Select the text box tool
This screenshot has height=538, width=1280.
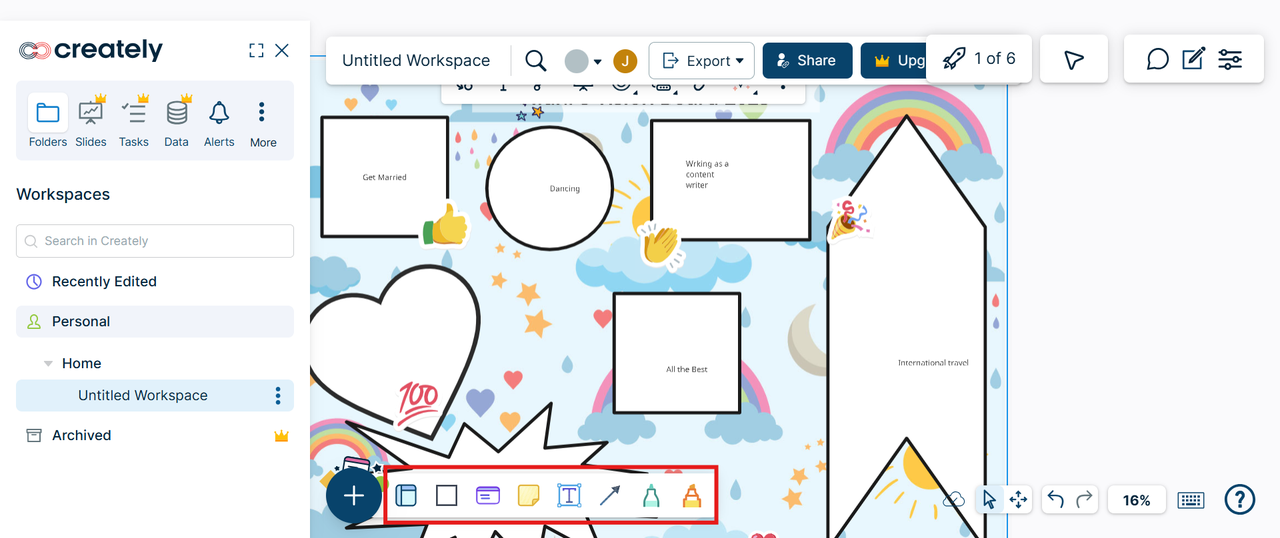(569, 495)
